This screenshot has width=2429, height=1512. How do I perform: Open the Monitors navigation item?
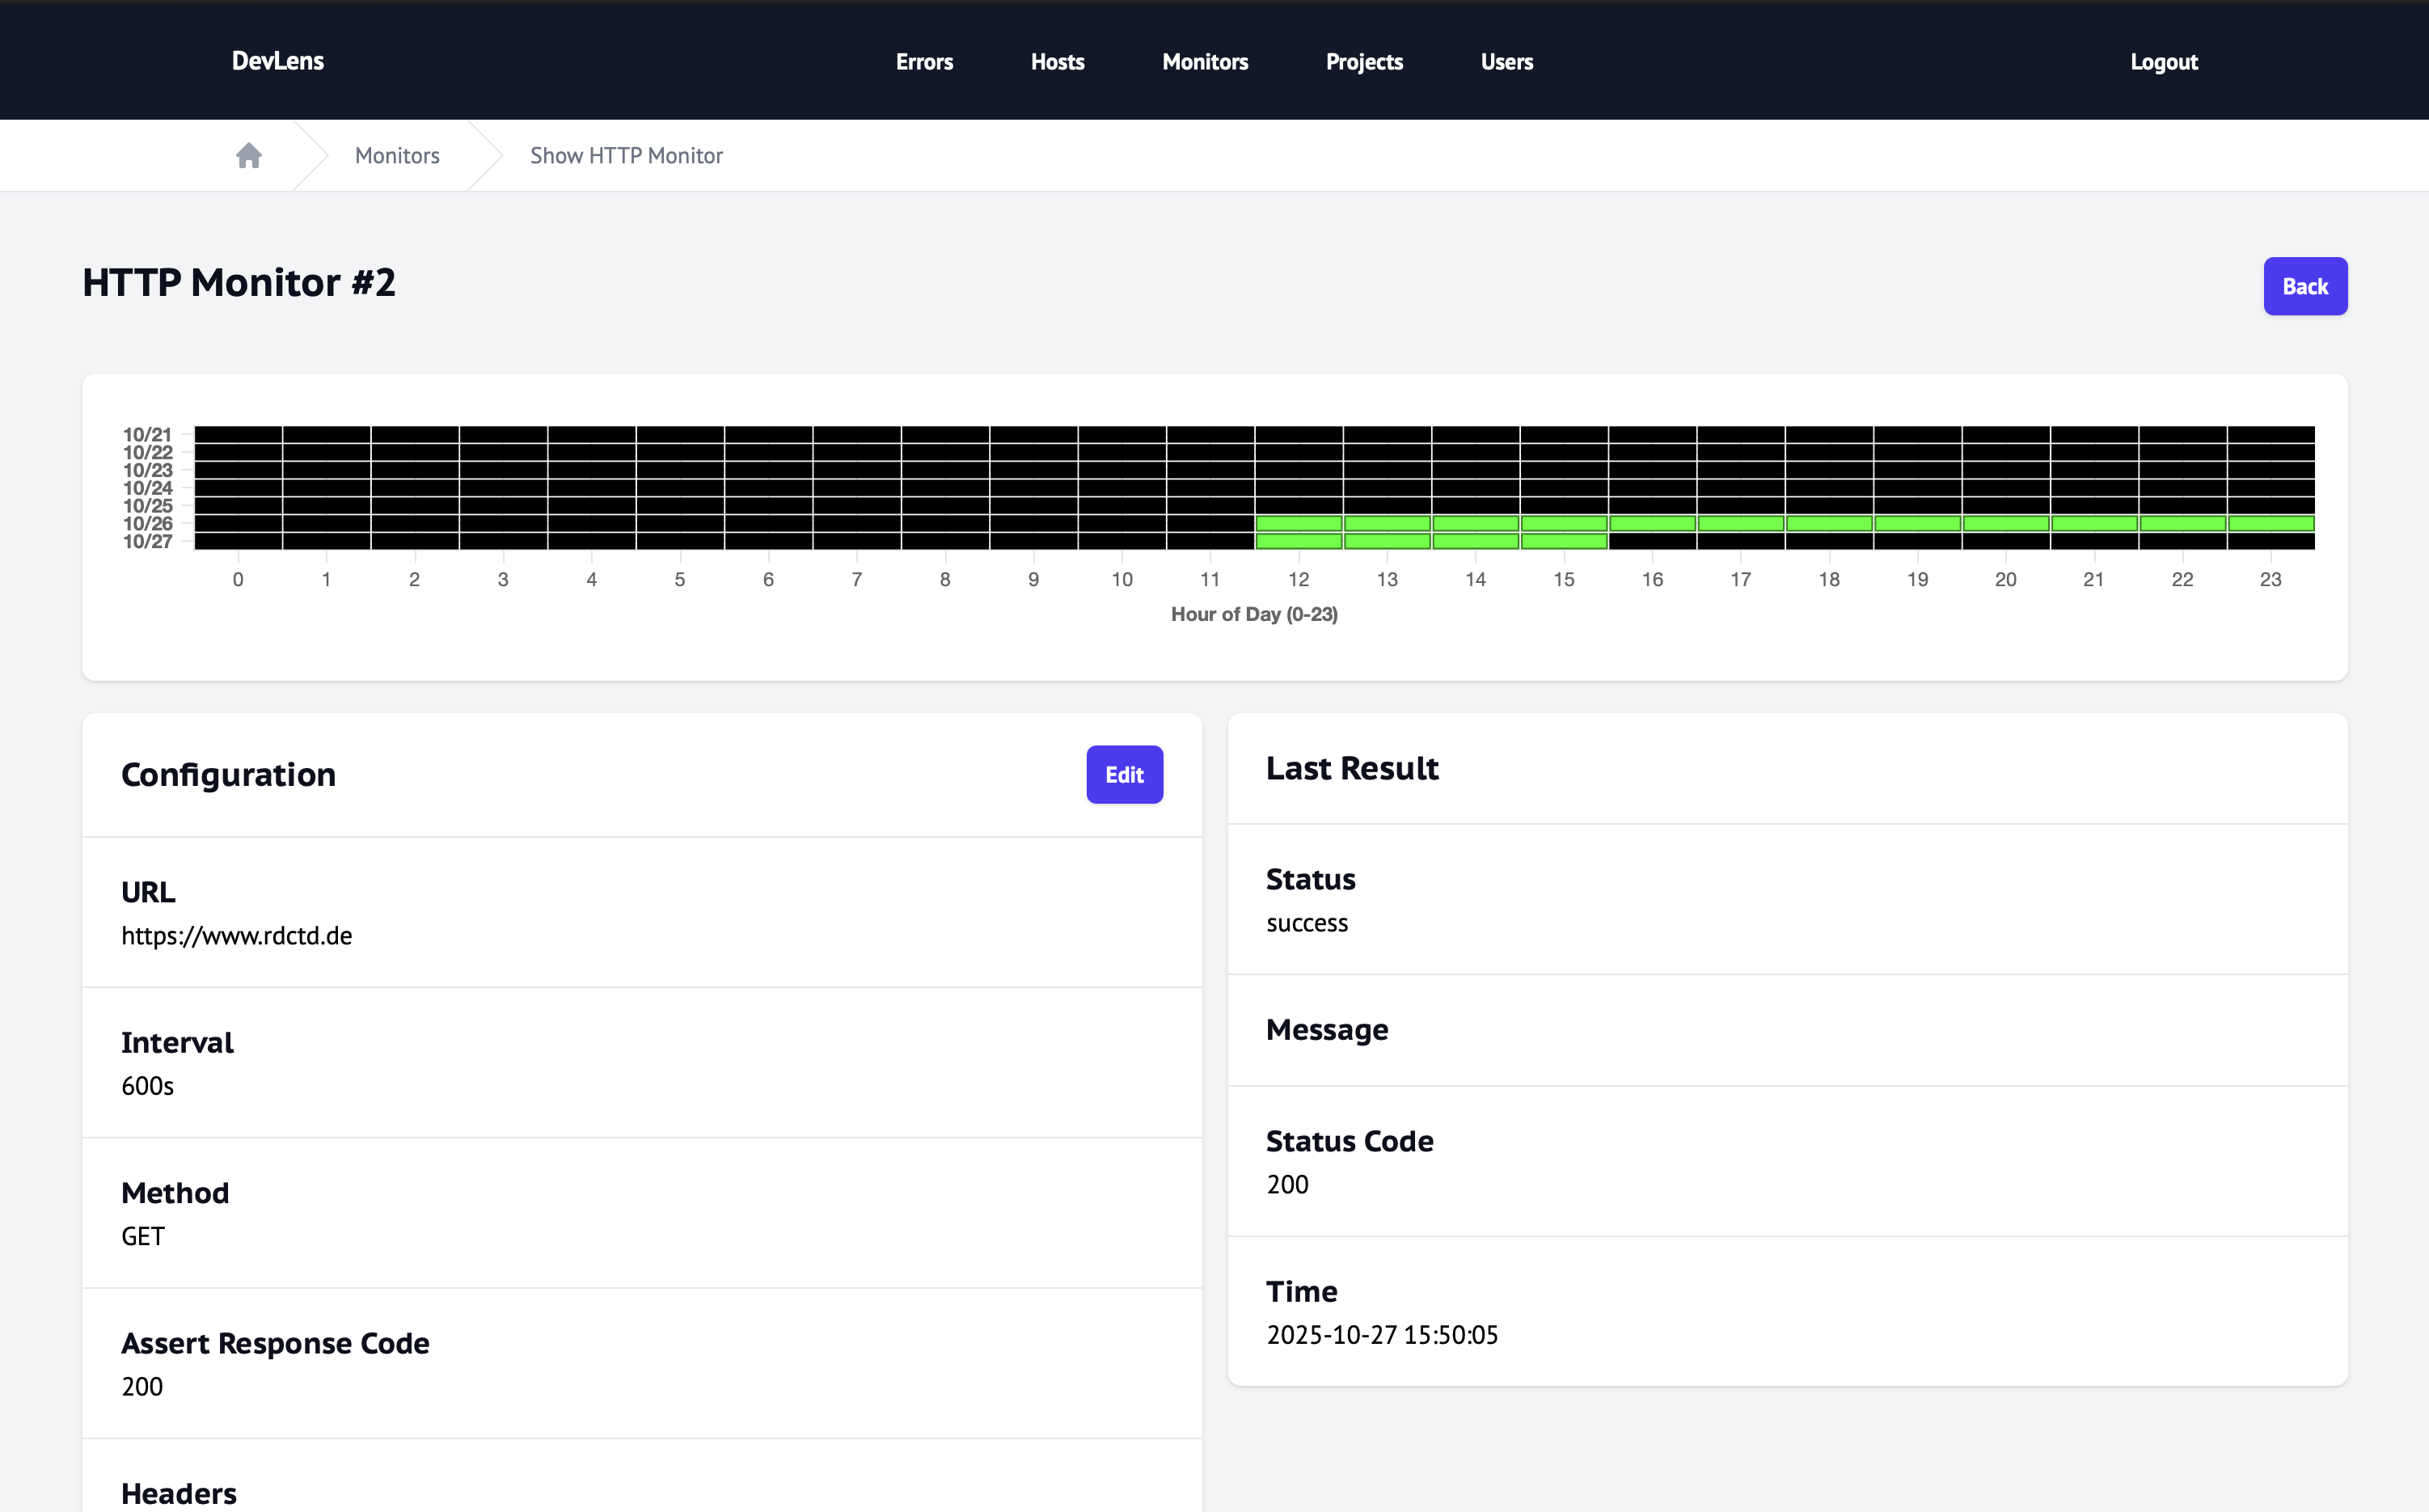coord(1204,61)
